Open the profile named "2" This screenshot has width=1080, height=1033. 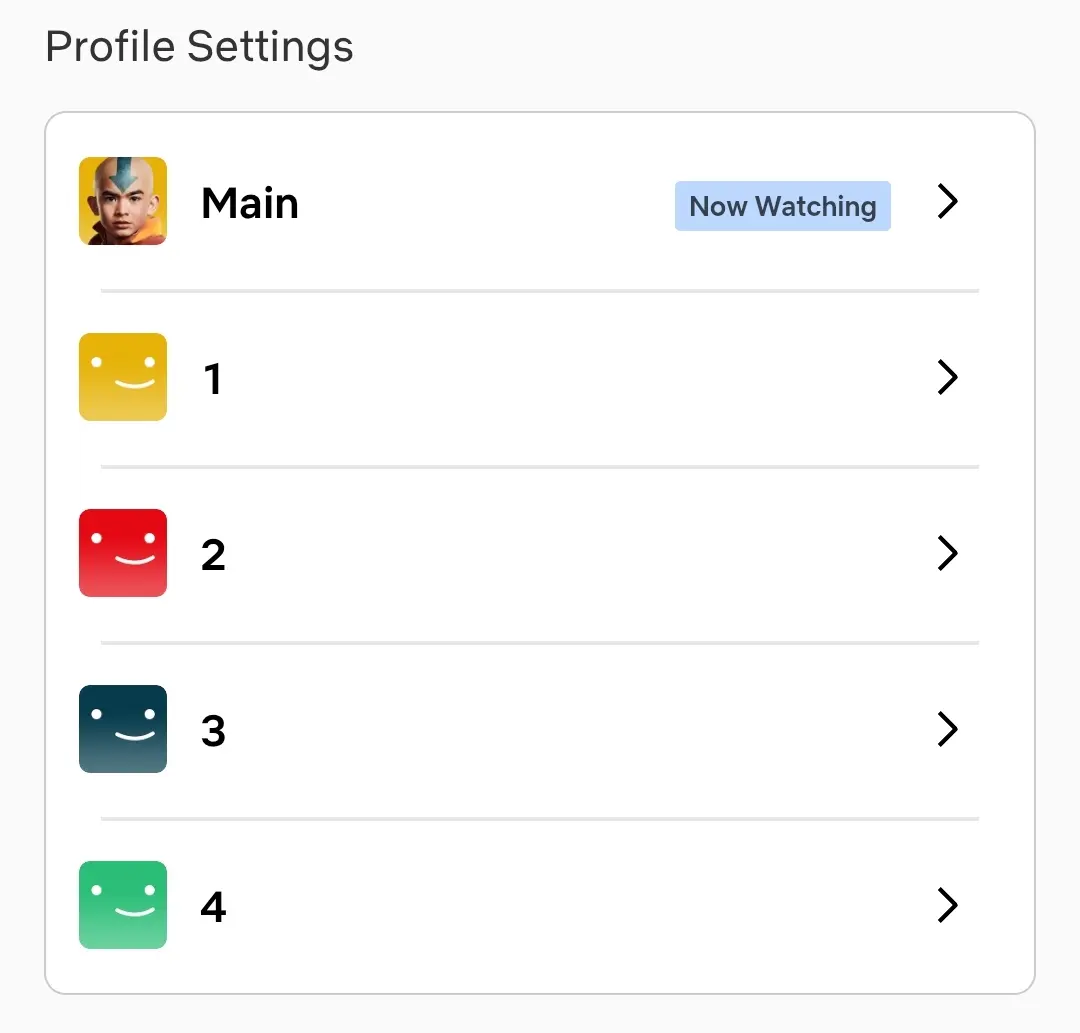tap(213, 555)
